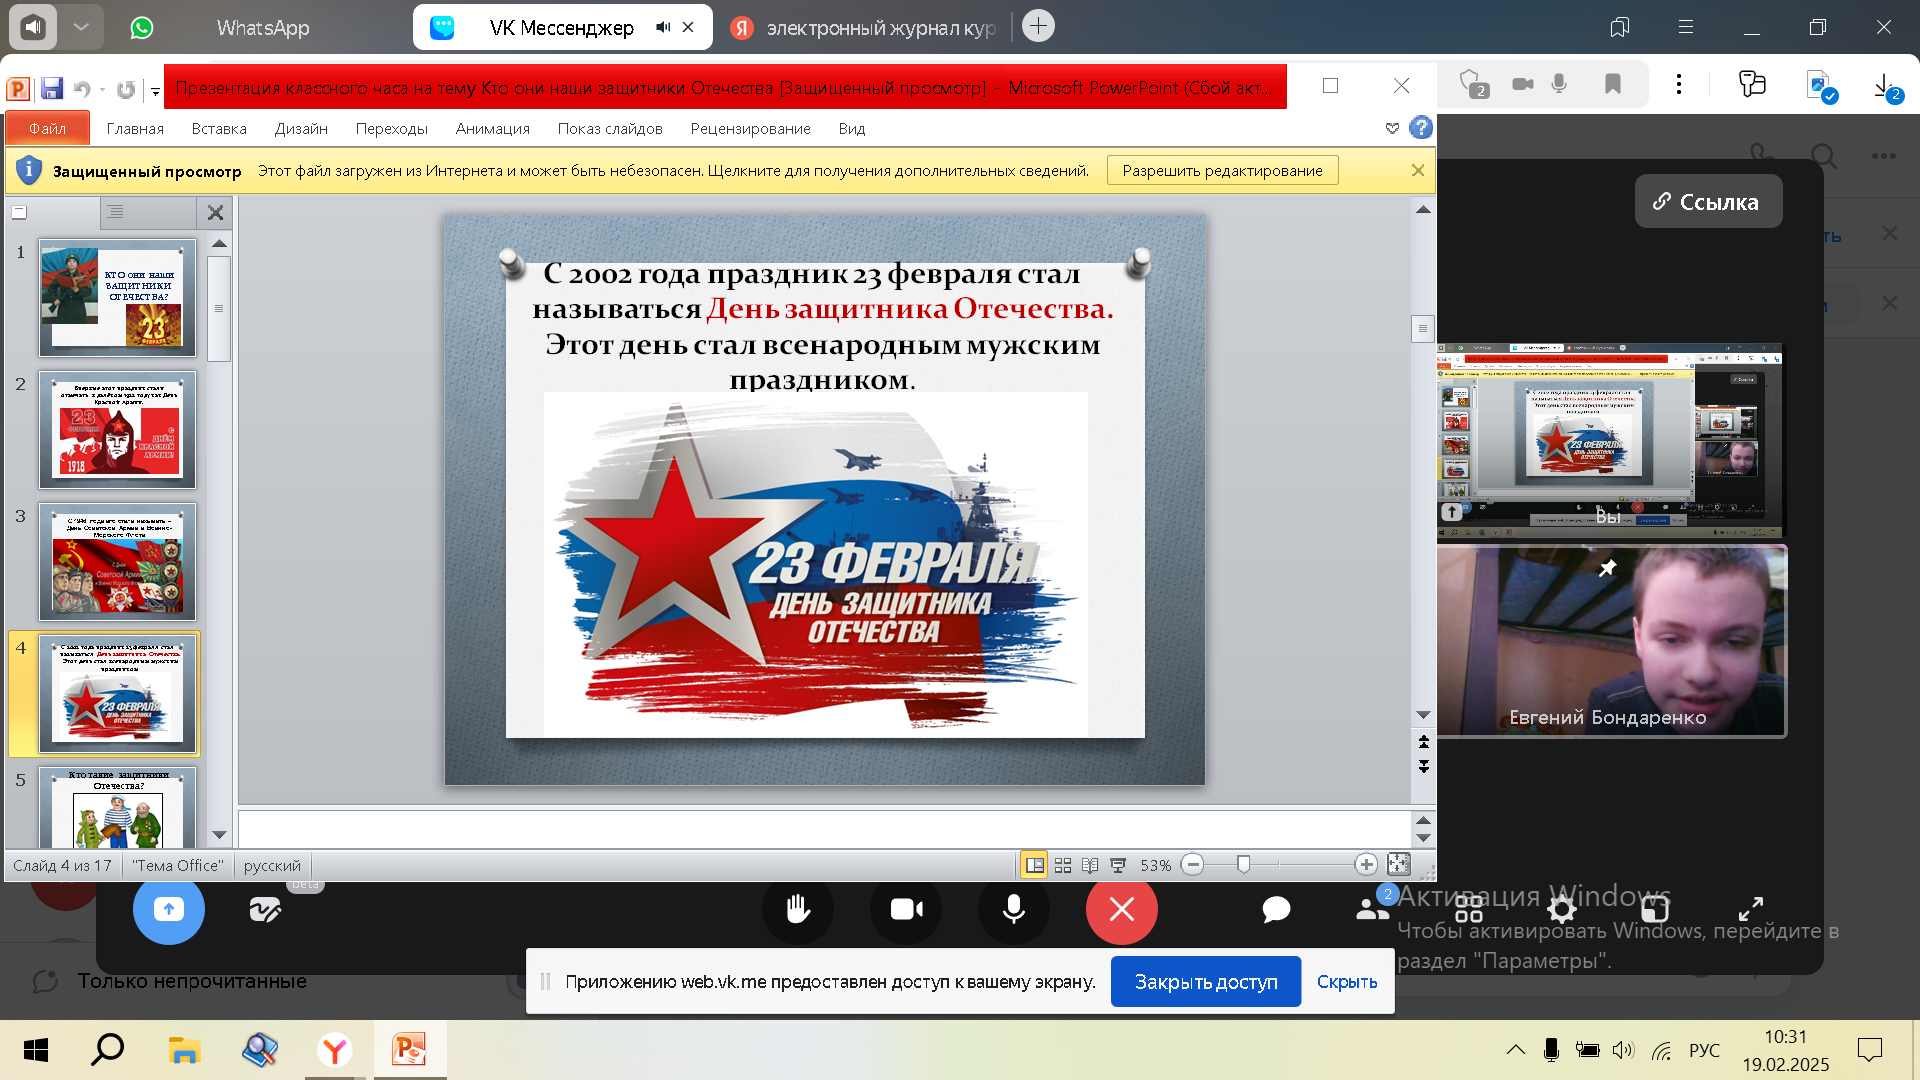Open the Вид ribbon tab
The width and height of the screenshot is (1920, 1080).
tap(852, 129)
